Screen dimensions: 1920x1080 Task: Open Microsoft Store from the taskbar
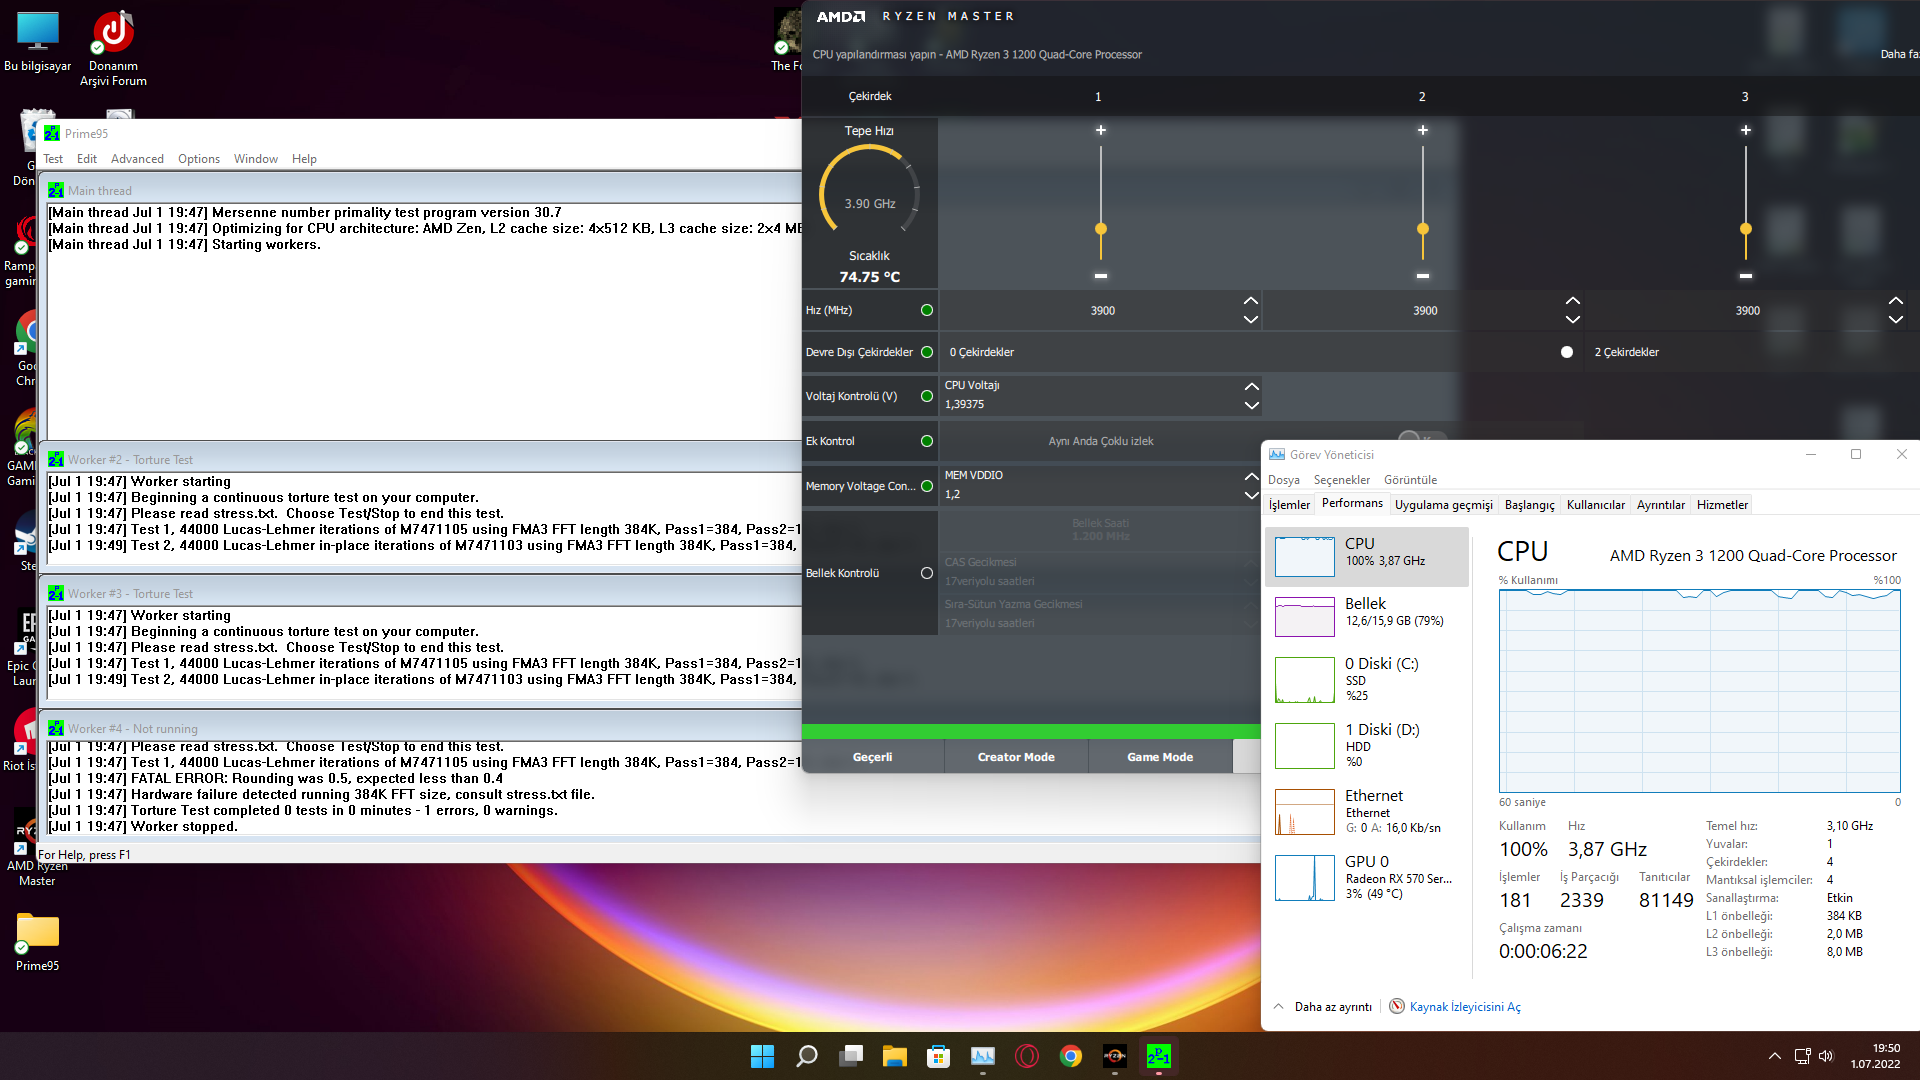tap(938, 1056)
